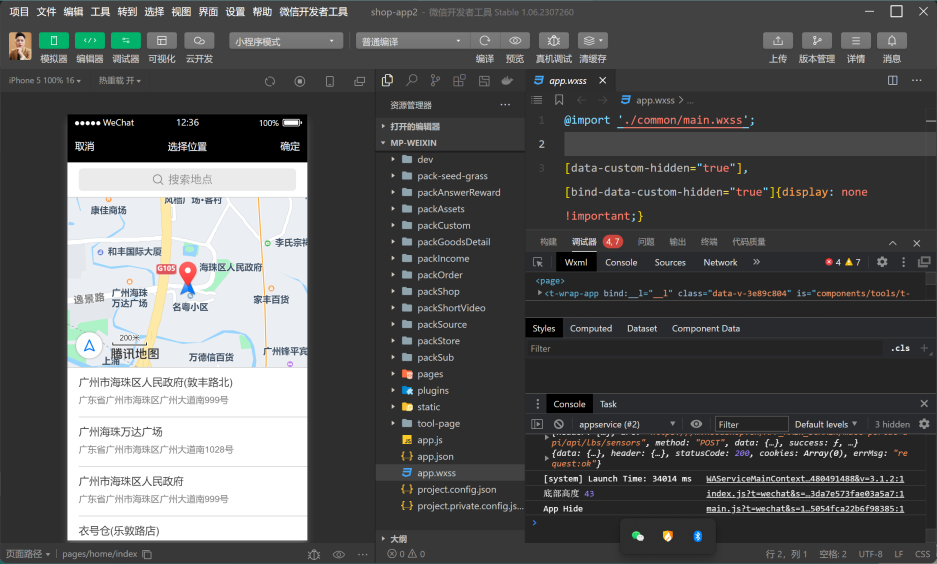Viewport: 937px width, 564px height.
Task: Click the 搜索地点 search box
Action: (x=187, y=179)
